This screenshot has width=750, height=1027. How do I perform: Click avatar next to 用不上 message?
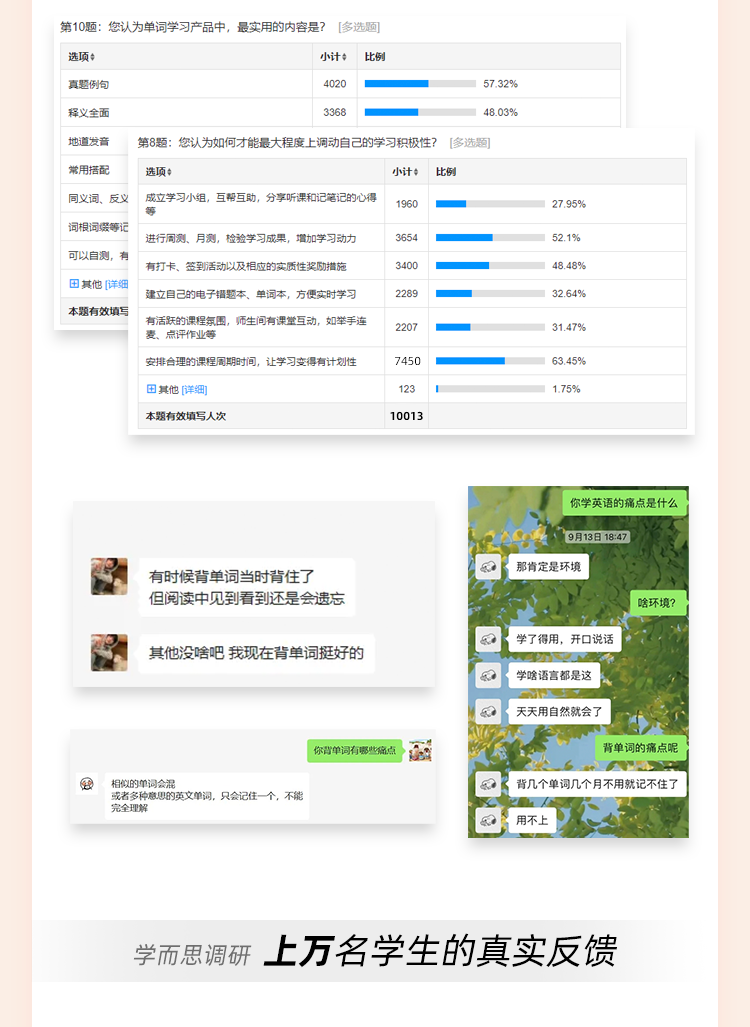point(488,820)
